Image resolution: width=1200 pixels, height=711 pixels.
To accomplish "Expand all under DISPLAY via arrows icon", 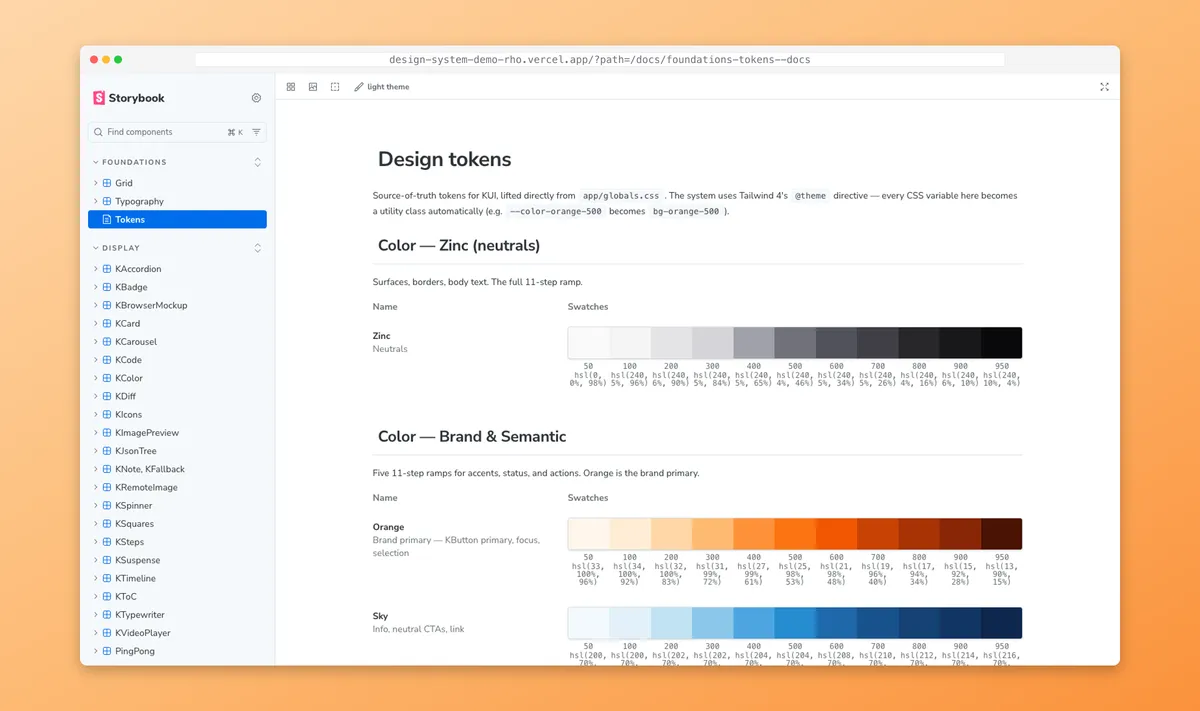I will click(x=257, y=248).
